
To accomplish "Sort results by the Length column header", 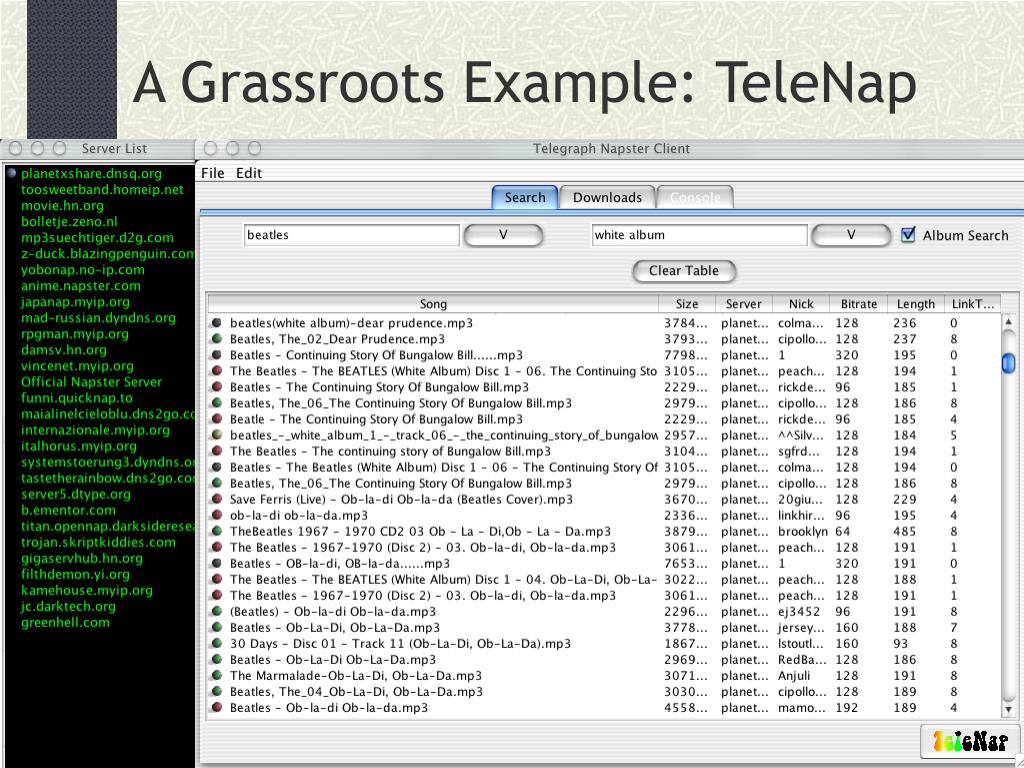I will [916, 304].
